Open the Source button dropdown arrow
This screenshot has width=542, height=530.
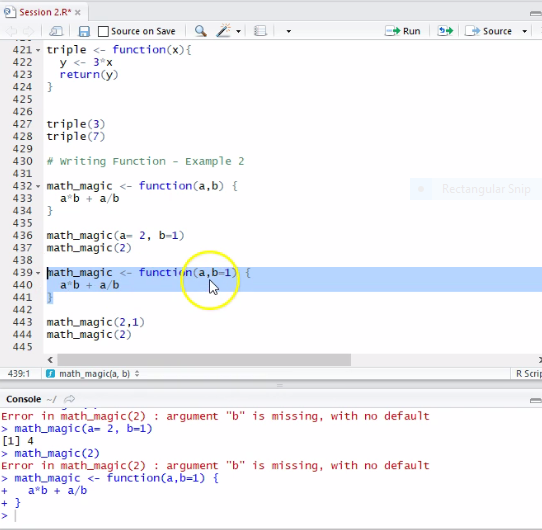[524, 31]
